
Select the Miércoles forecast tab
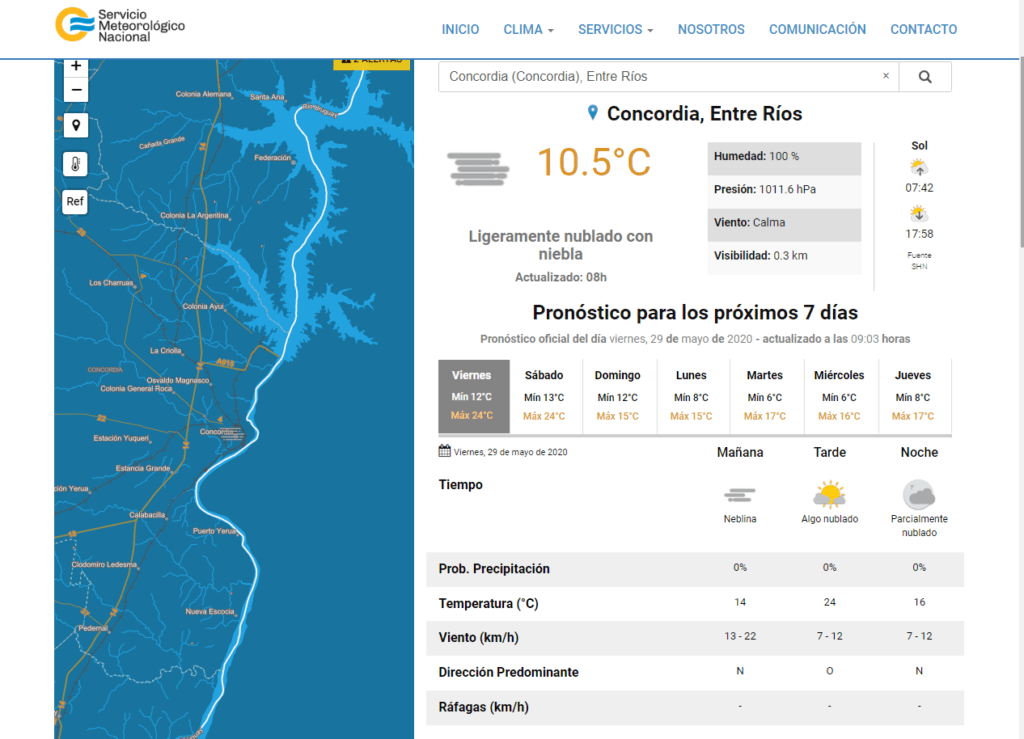coord(839,396)
